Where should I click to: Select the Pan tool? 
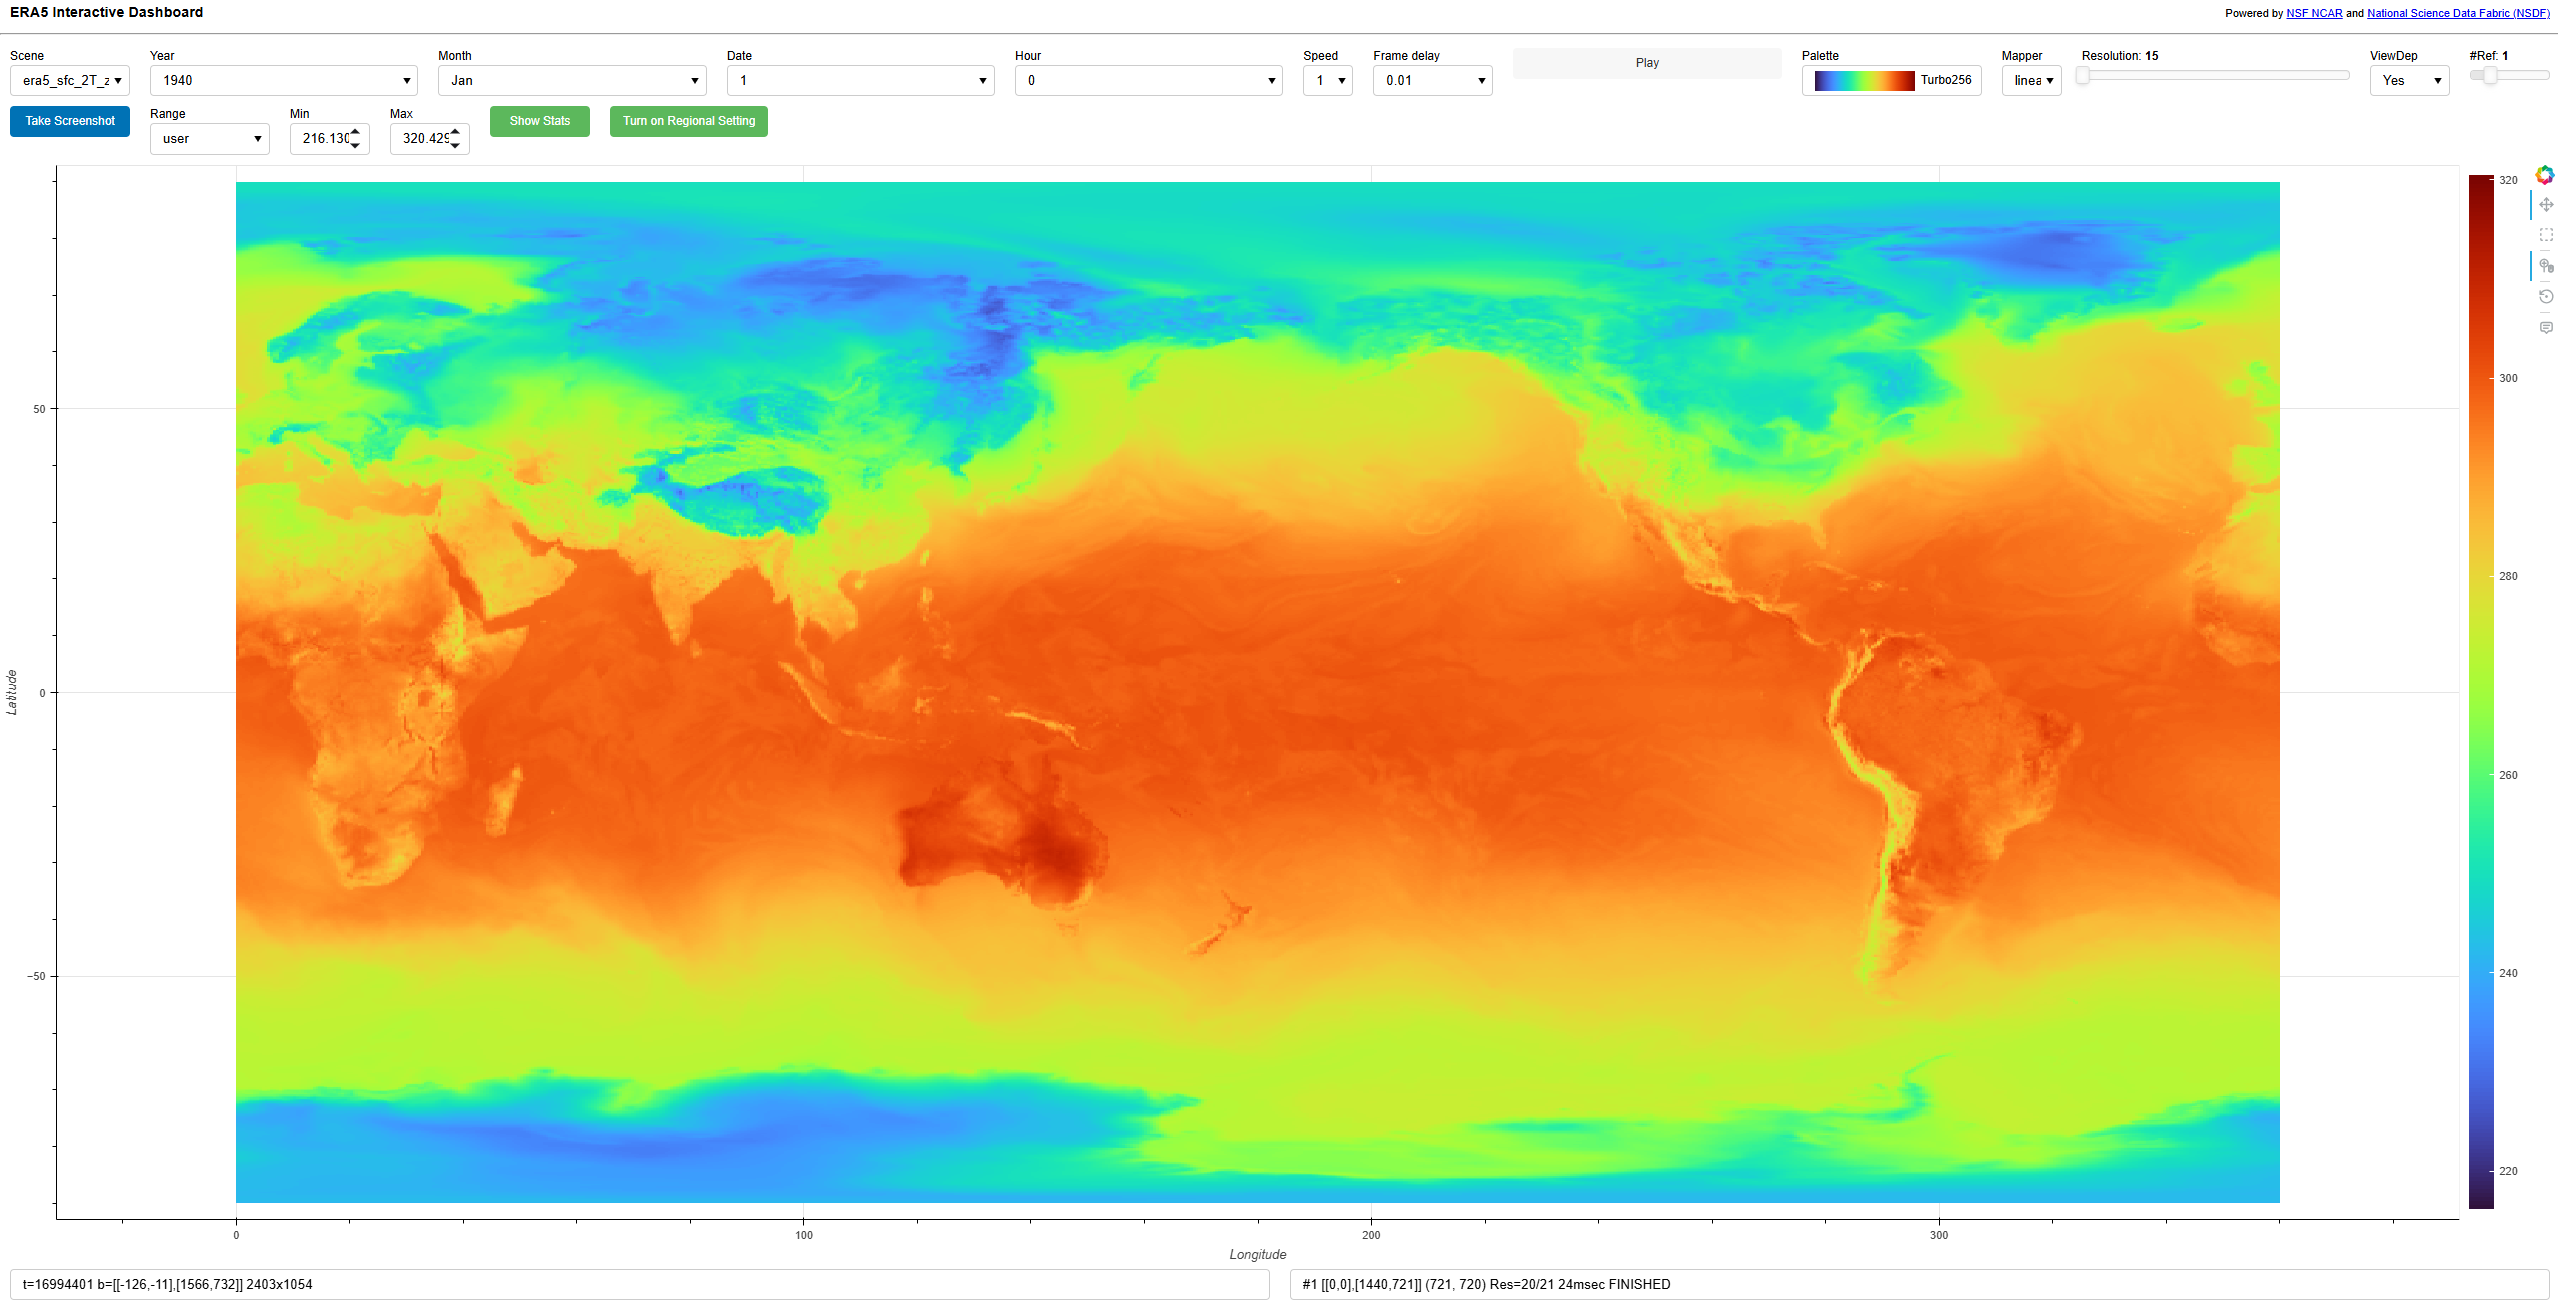click(2546, 205)
